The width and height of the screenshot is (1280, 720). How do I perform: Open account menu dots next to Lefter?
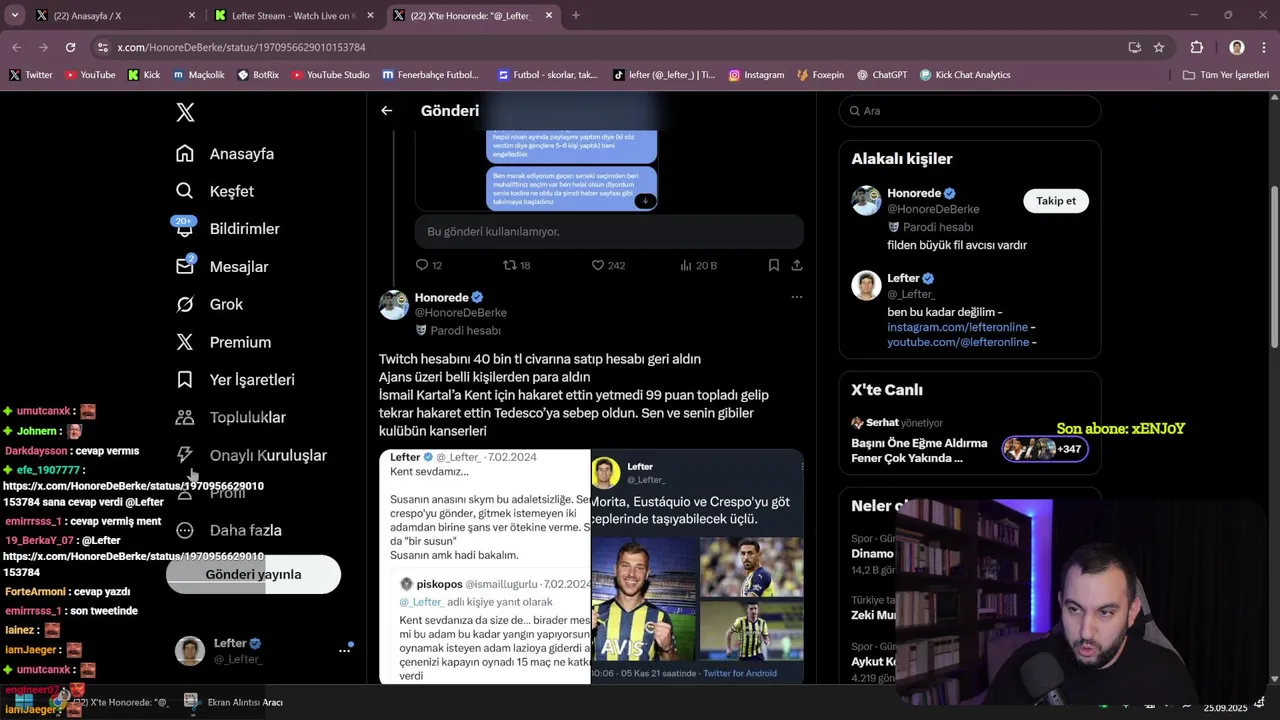click(345, 651)
